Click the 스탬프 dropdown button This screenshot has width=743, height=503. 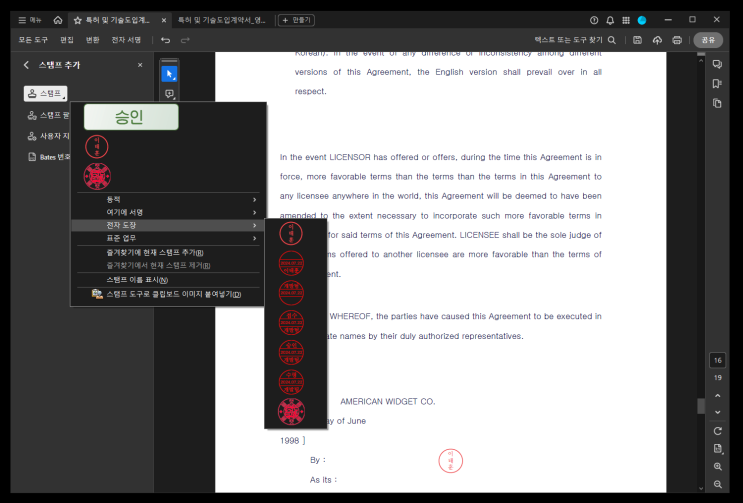pos(45,93)
